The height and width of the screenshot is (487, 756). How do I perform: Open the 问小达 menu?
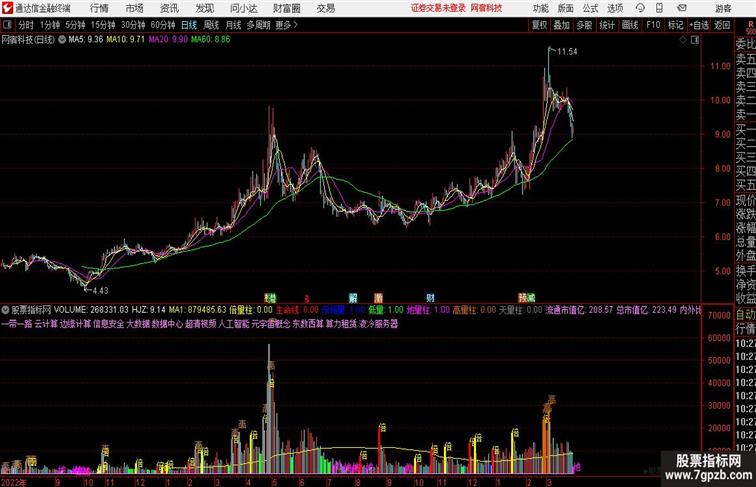244,8
